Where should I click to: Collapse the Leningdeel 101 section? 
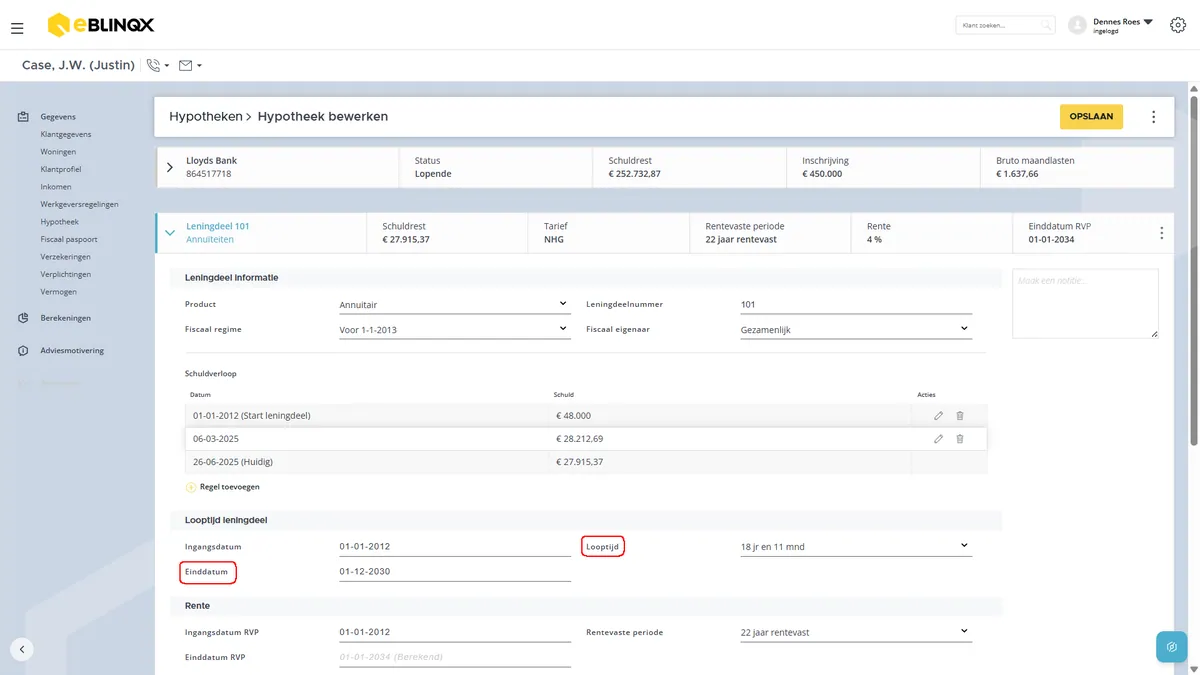click(170, 233)
